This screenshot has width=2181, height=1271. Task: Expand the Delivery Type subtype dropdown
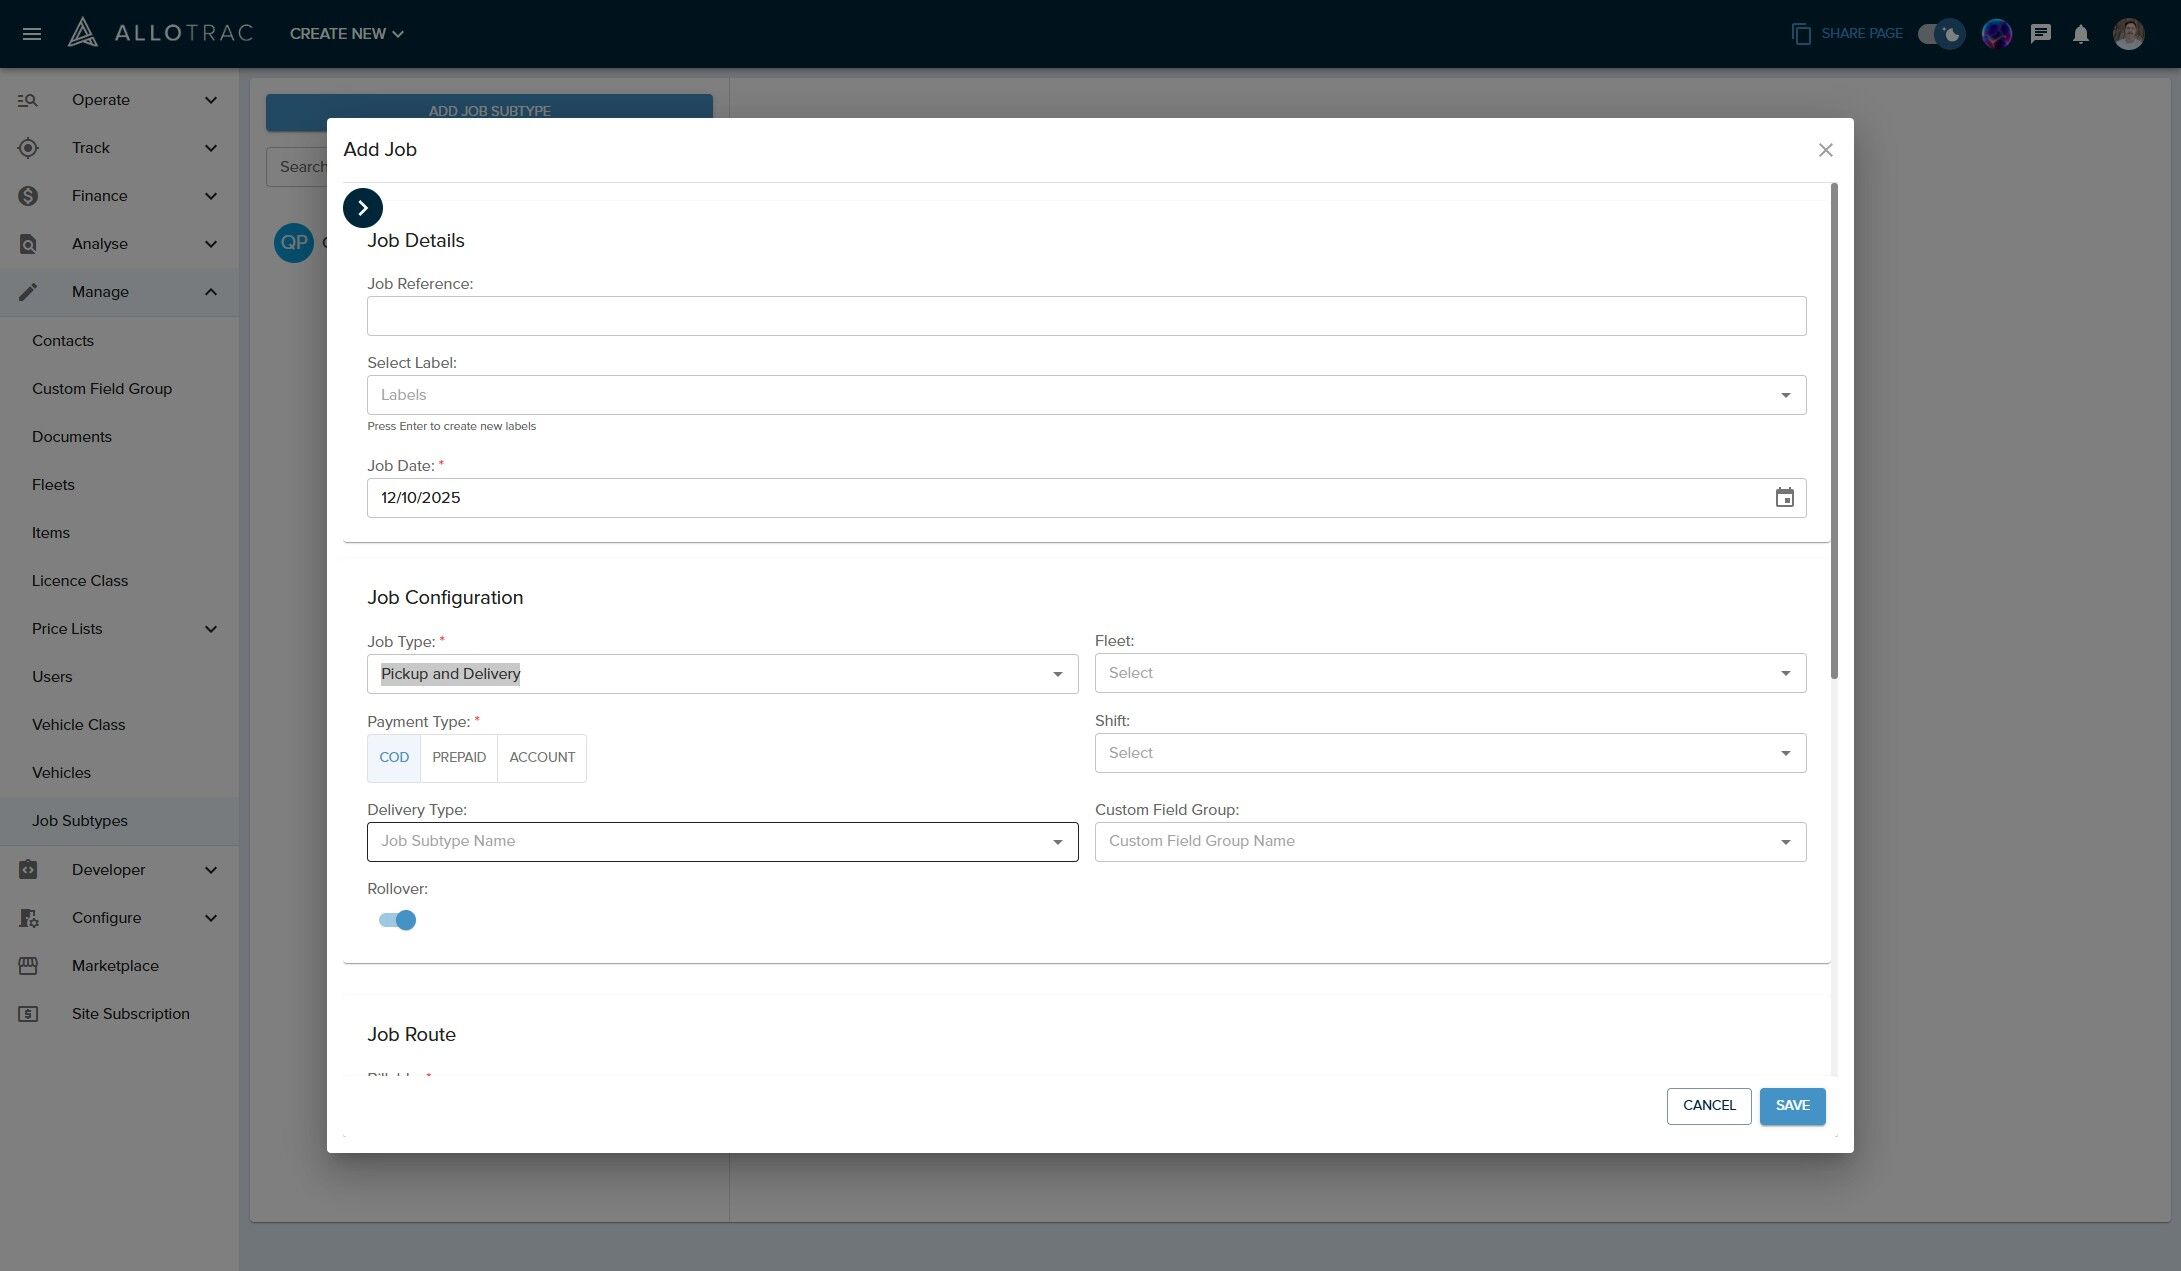[722, 842]
